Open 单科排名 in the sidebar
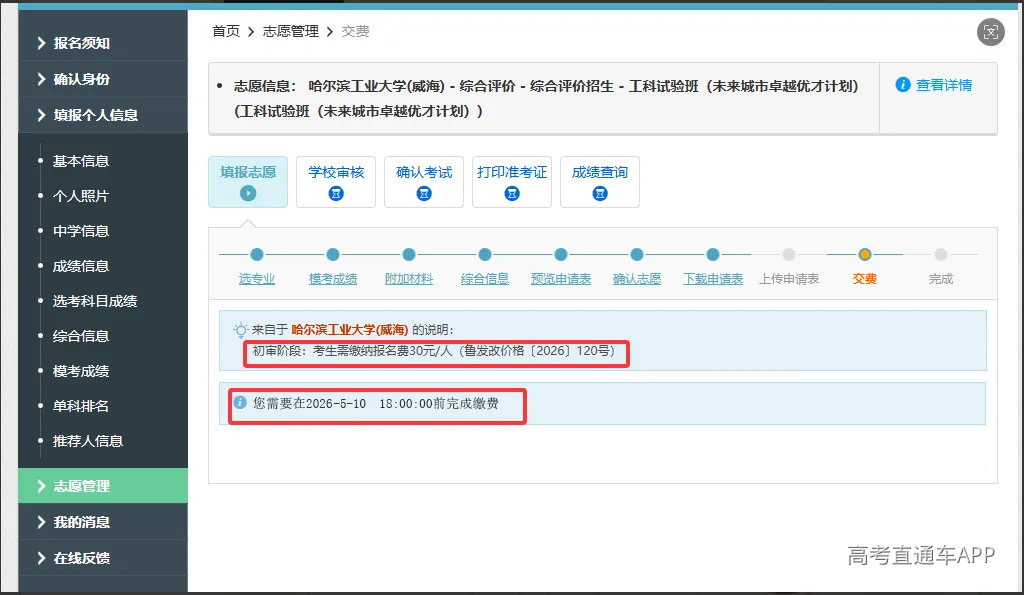1024x595 pixels. pyautogui.click(x=81, y=406)
